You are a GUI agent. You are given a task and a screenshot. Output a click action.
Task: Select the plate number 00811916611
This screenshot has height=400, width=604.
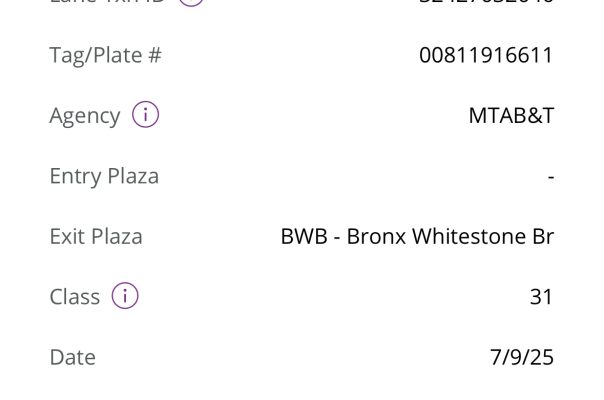(486, 55)
